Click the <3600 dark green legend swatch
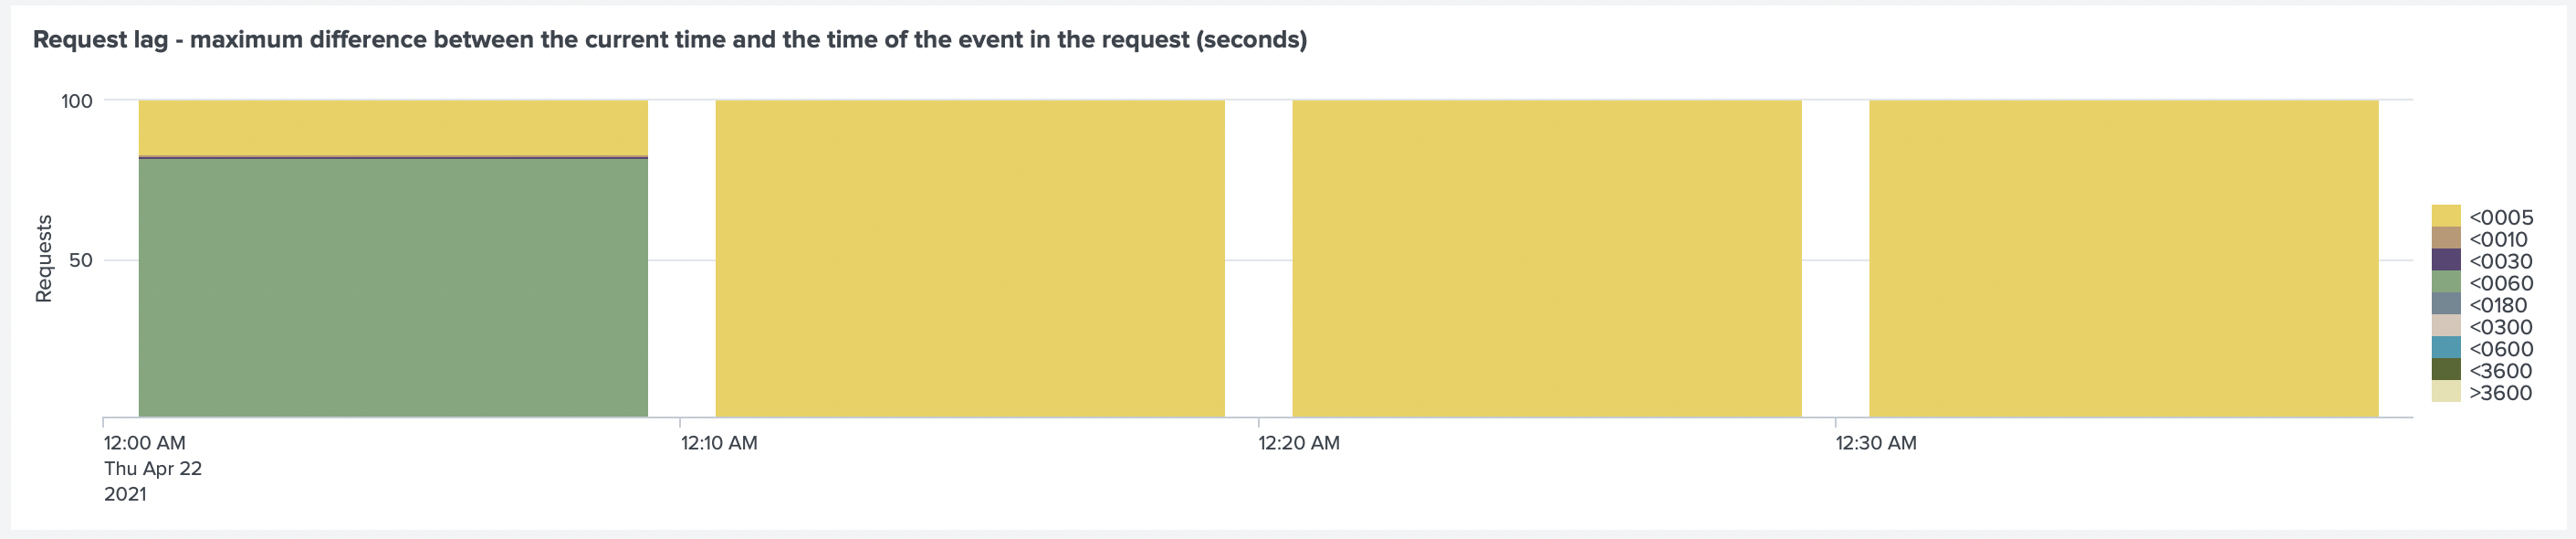 click(2446, 370)
